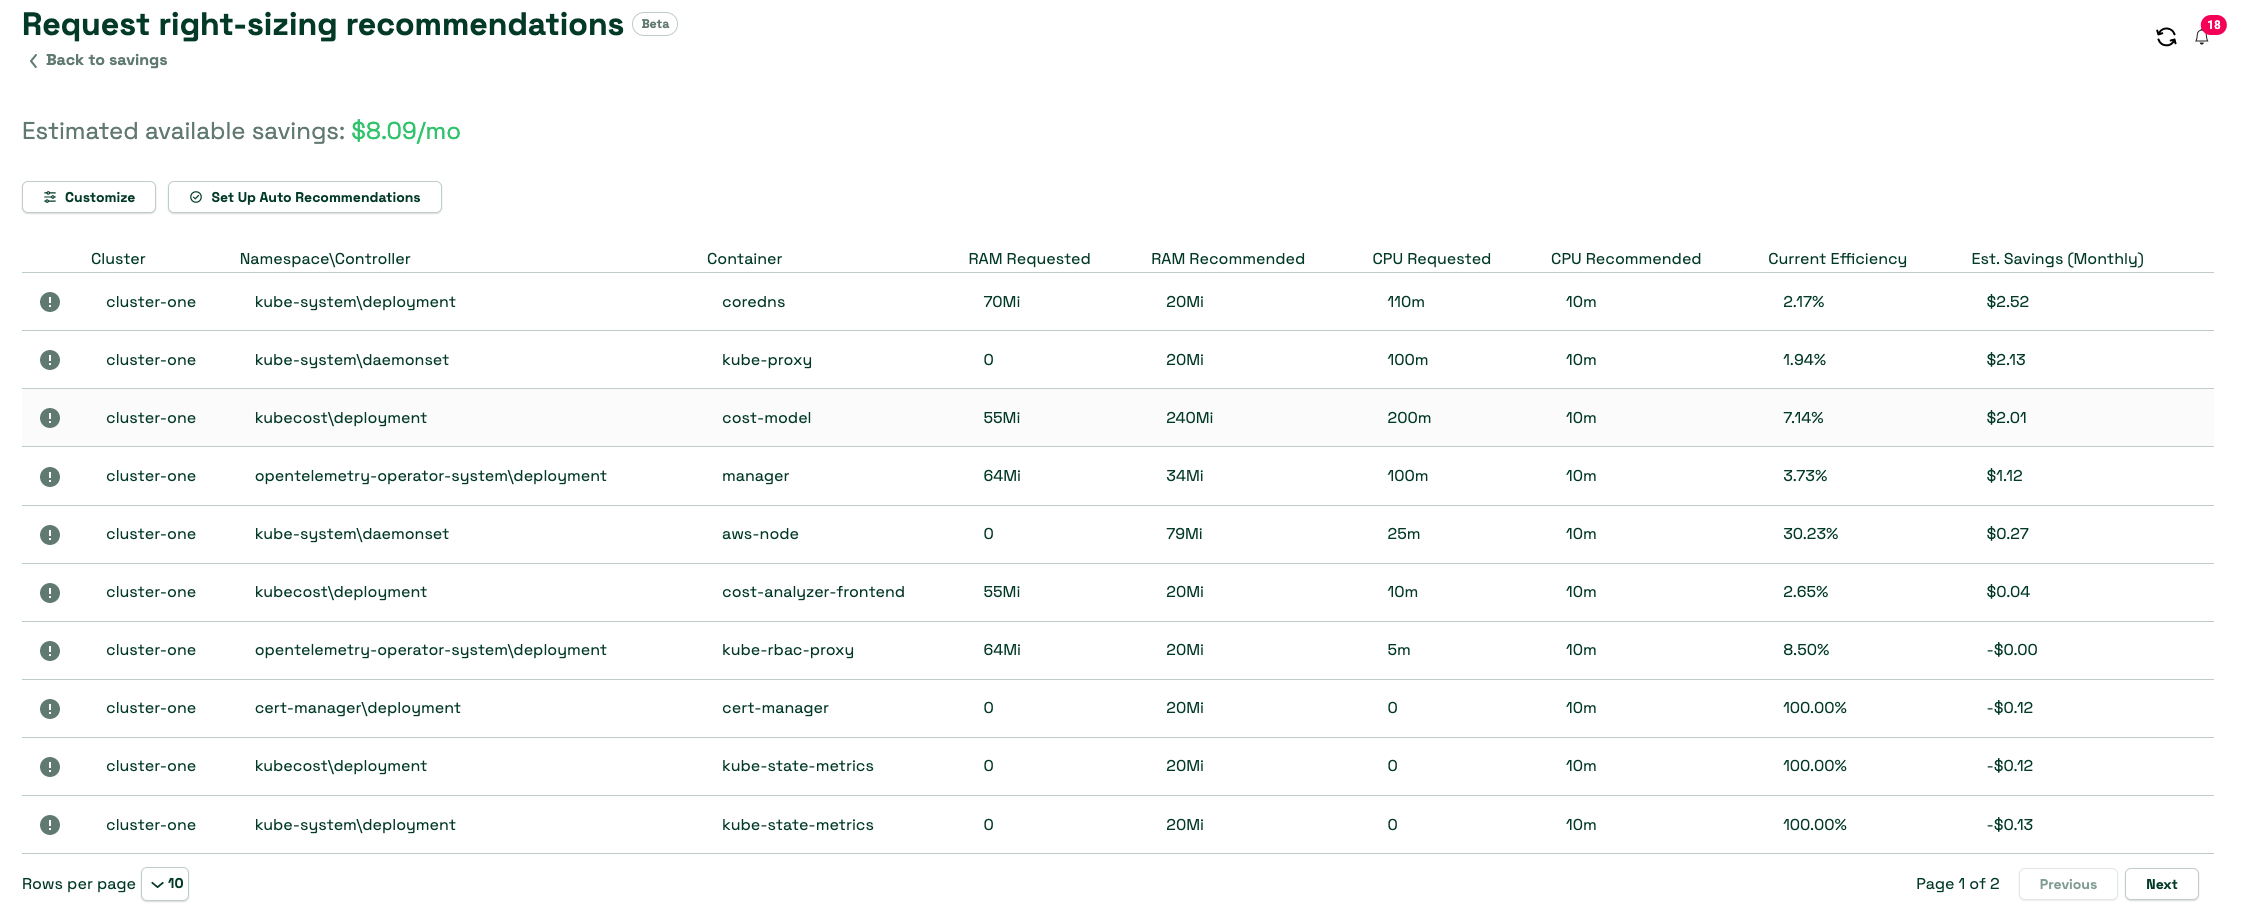This screenshot has height=916, width=2254.
Task: Click warning icon for cost-analyzer-frontend row
Action: [x=50, y=593]
